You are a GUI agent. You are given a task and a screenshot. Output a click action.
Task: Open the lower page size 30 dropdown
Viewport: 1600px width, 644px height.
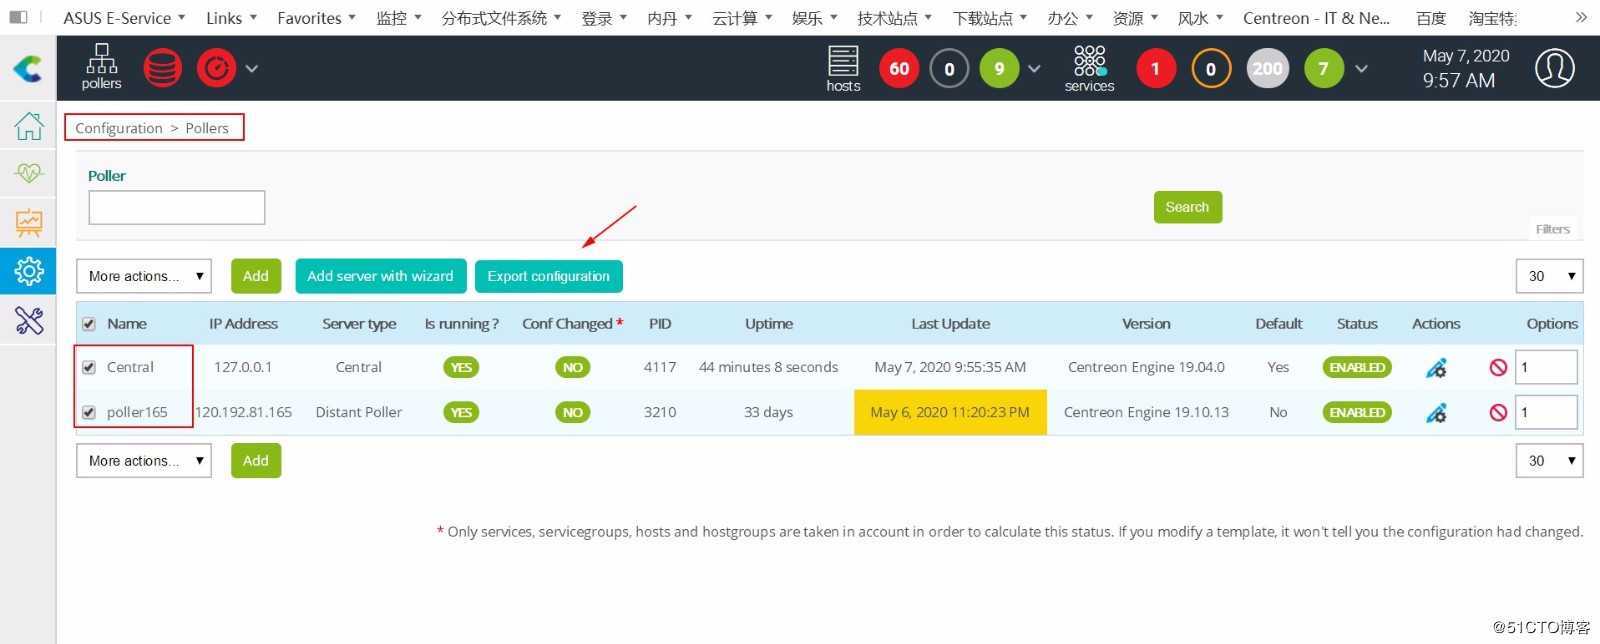coord(1549,461)
